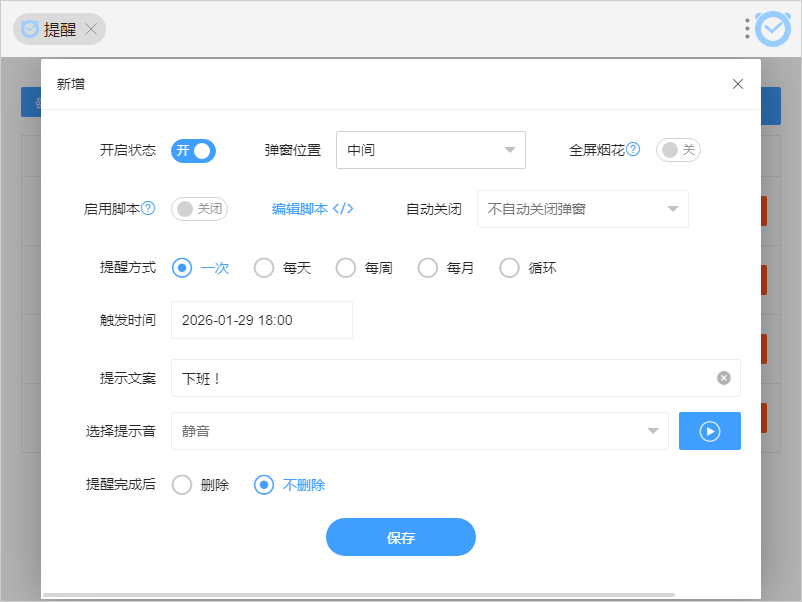Enable the 全屏烟花 switch
Image resolution: width=802 pixels, height=602 pixels.
point(678,150)
